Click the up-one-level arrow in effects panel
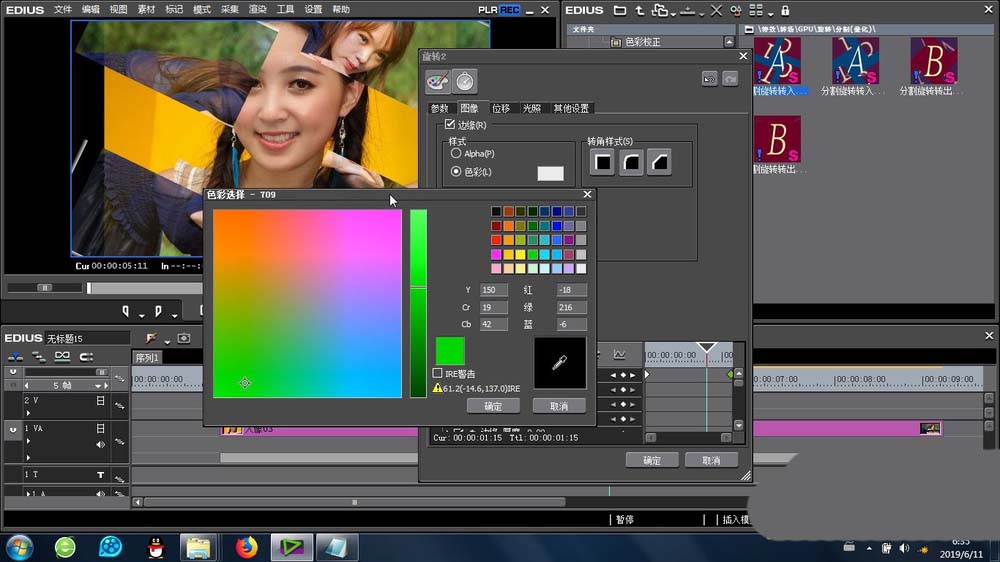 (x=639, y=10)
